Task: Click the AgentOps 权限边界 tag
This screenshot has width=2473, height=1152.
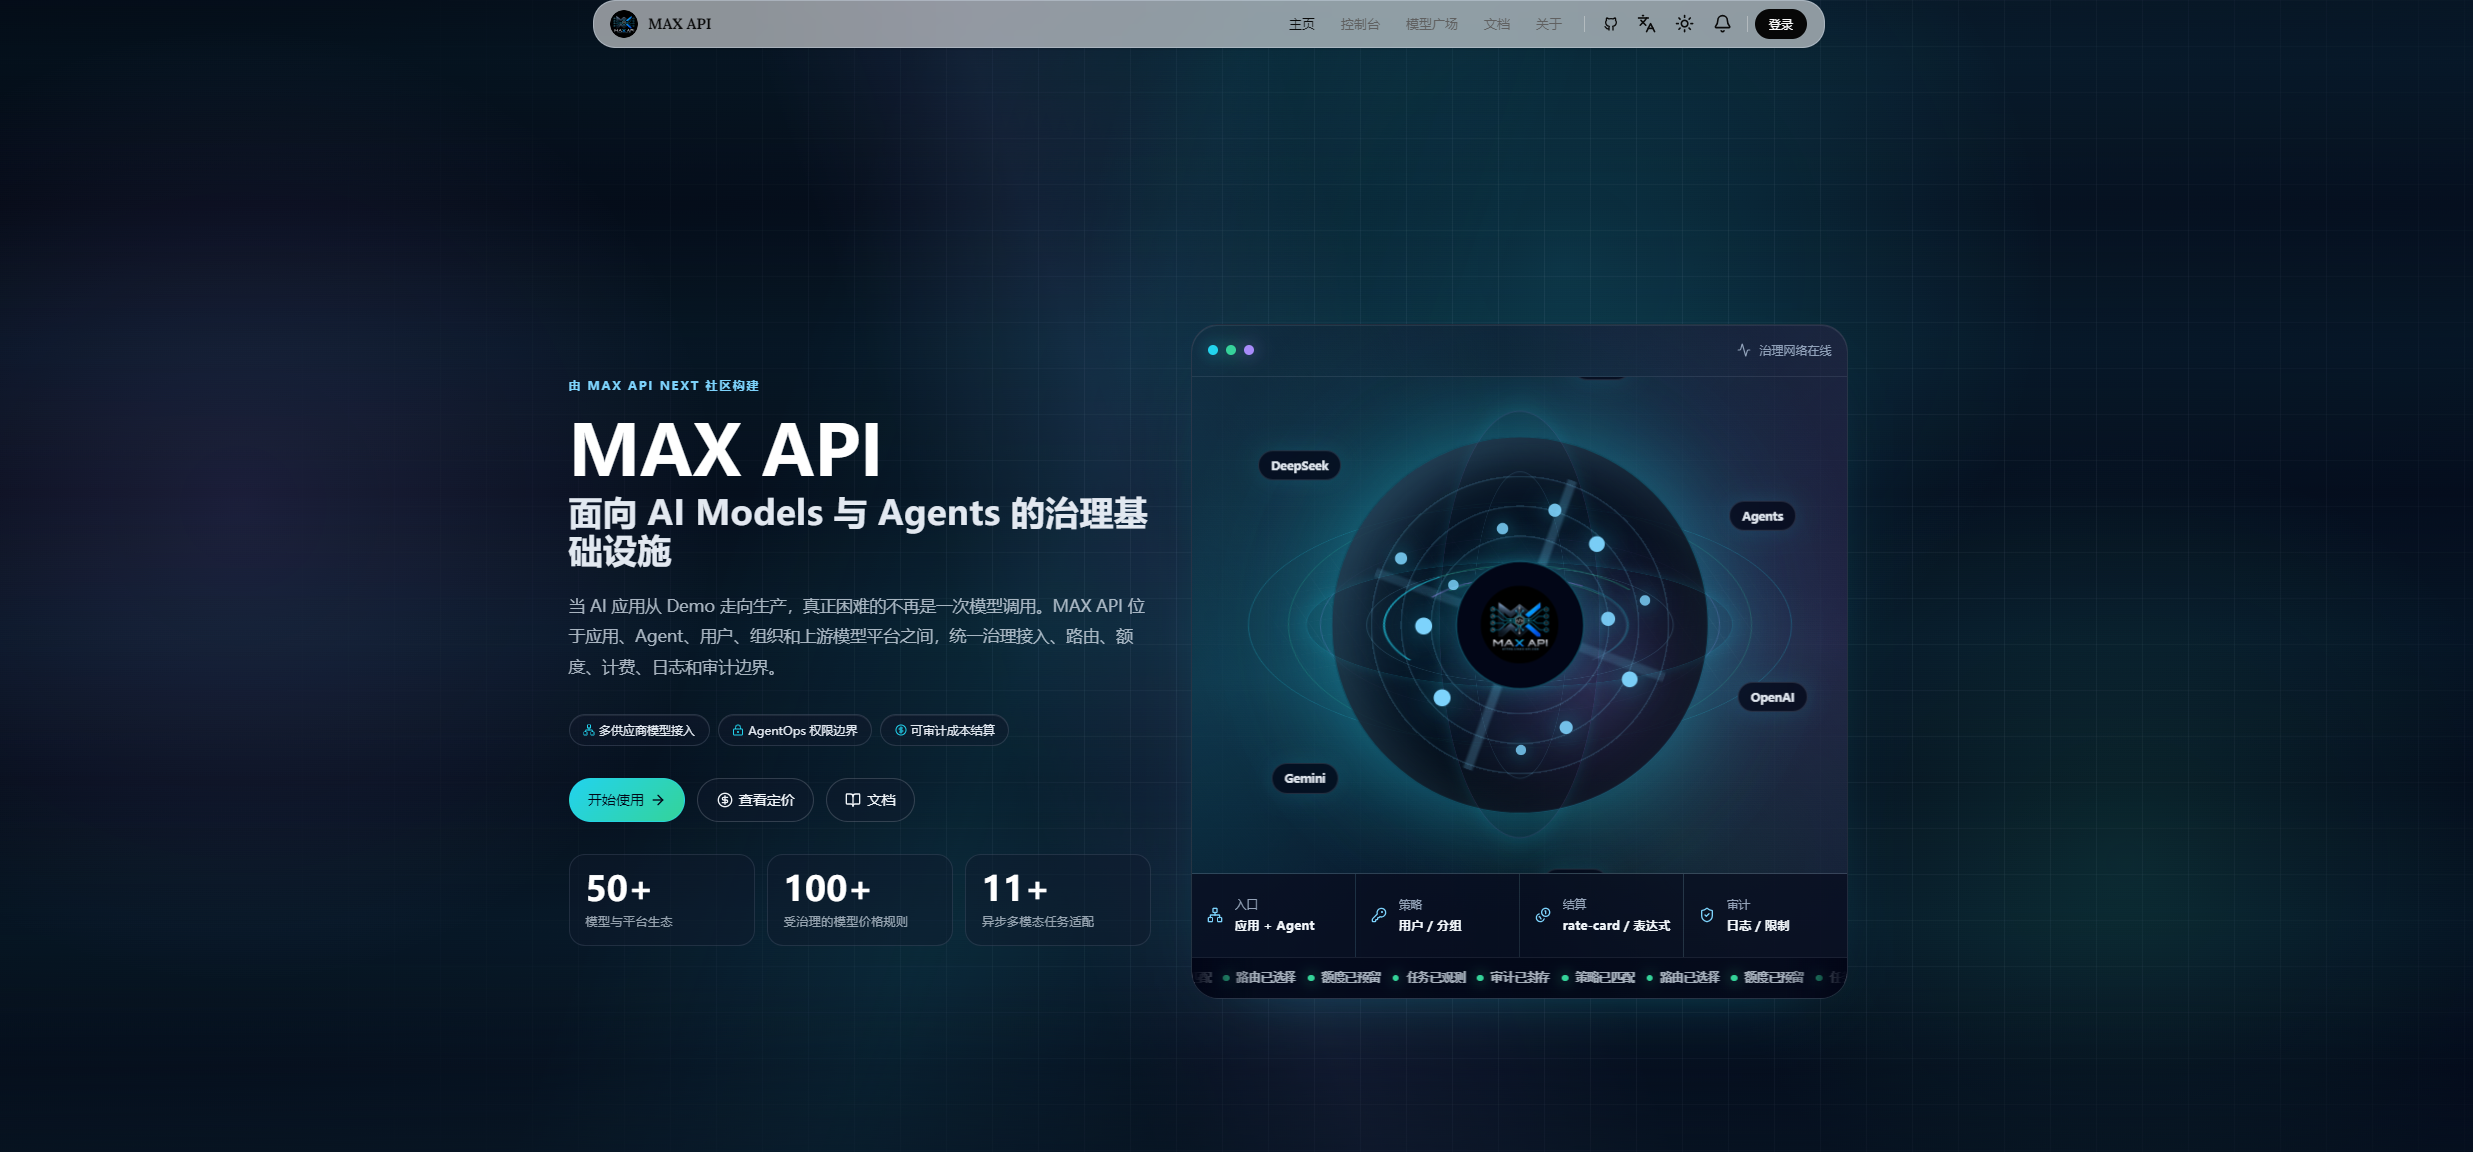Action: point(795,730)
